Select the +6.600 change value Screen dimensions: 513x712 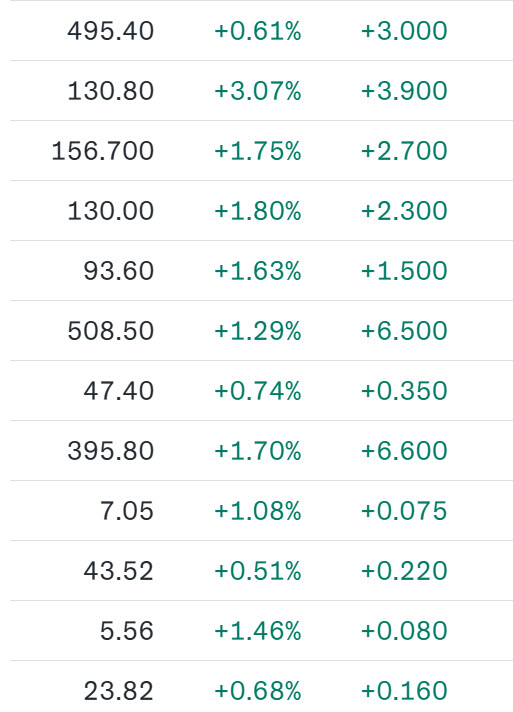point(404,450)
